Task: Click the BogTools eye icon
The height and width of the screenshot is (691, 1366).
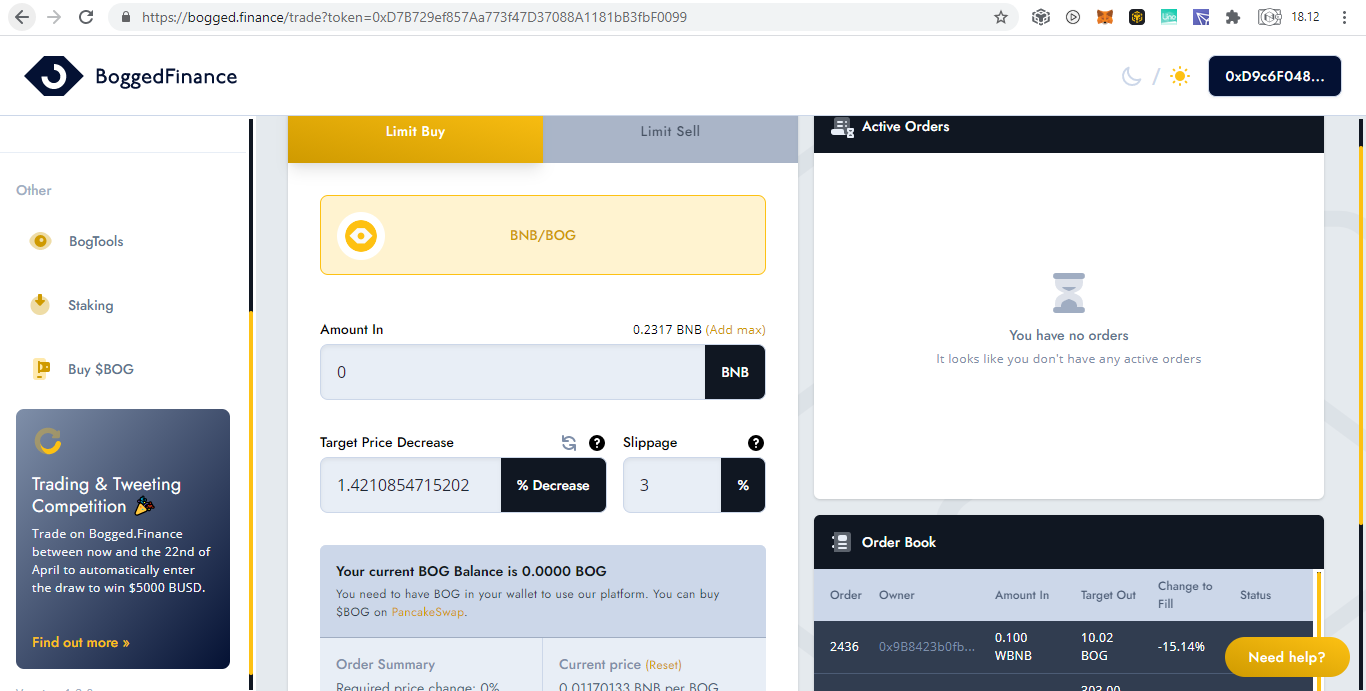Action: 40,241
